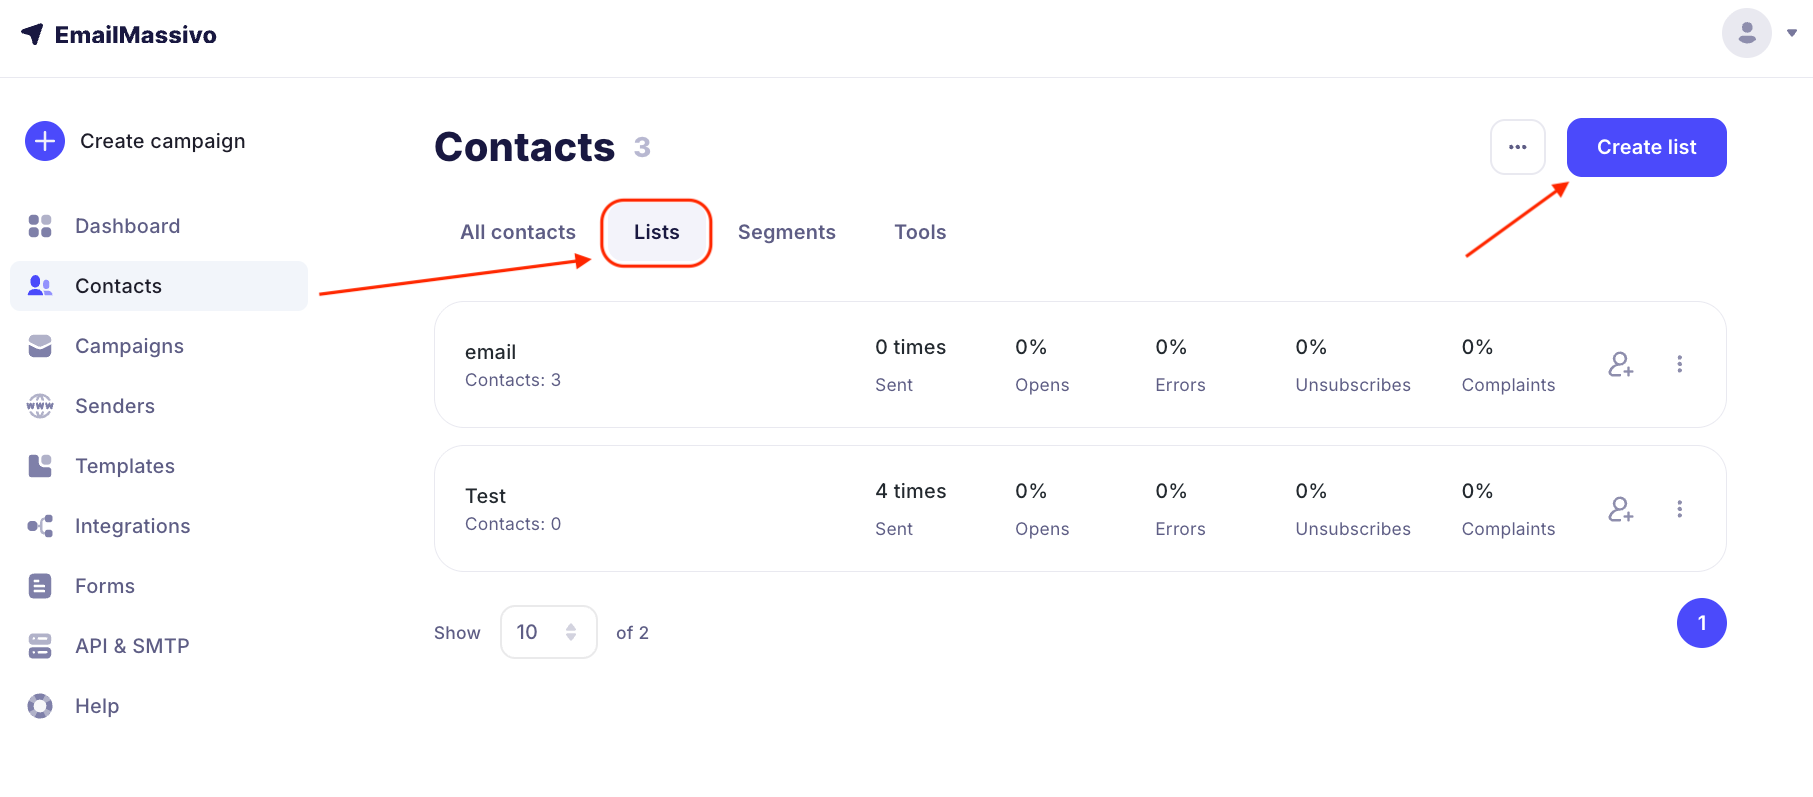Open the Integrations icon in sidebar
The height and width of the screenshot is (797, 1813).
click(40, 526)
